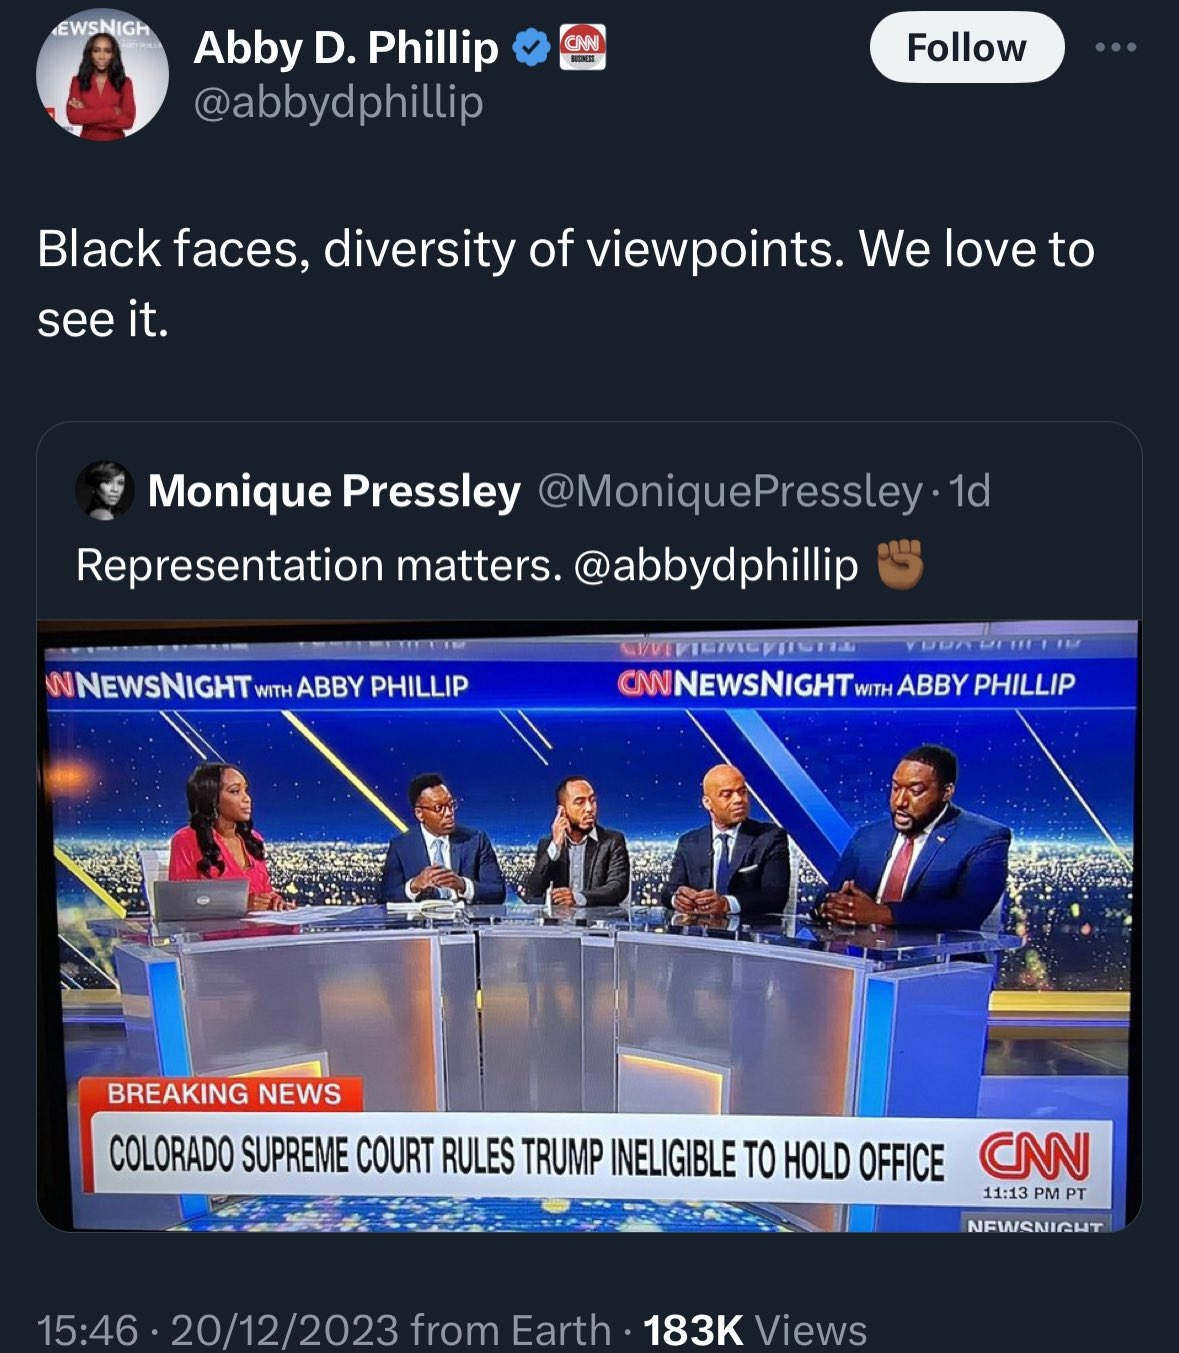Click the @MoniquePressley handle
This screenshot has height=1353, width=1179.
[730, 490]
